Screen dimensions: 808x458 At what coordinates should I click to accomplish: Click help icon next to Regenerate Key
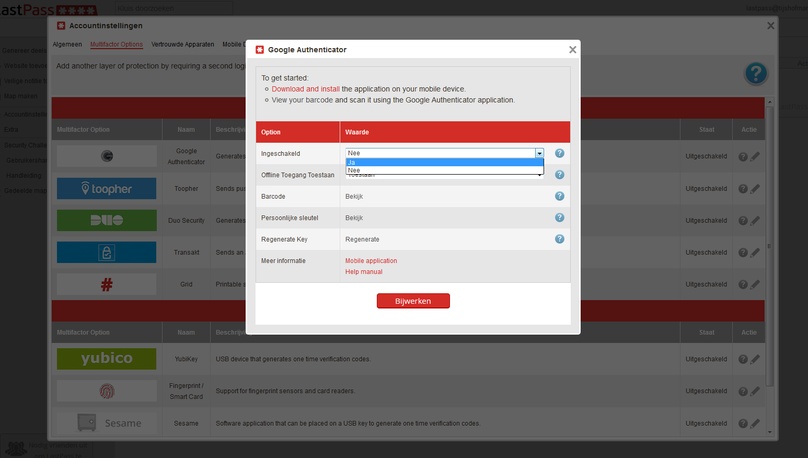pyautogui.click(x=560, y=239)
